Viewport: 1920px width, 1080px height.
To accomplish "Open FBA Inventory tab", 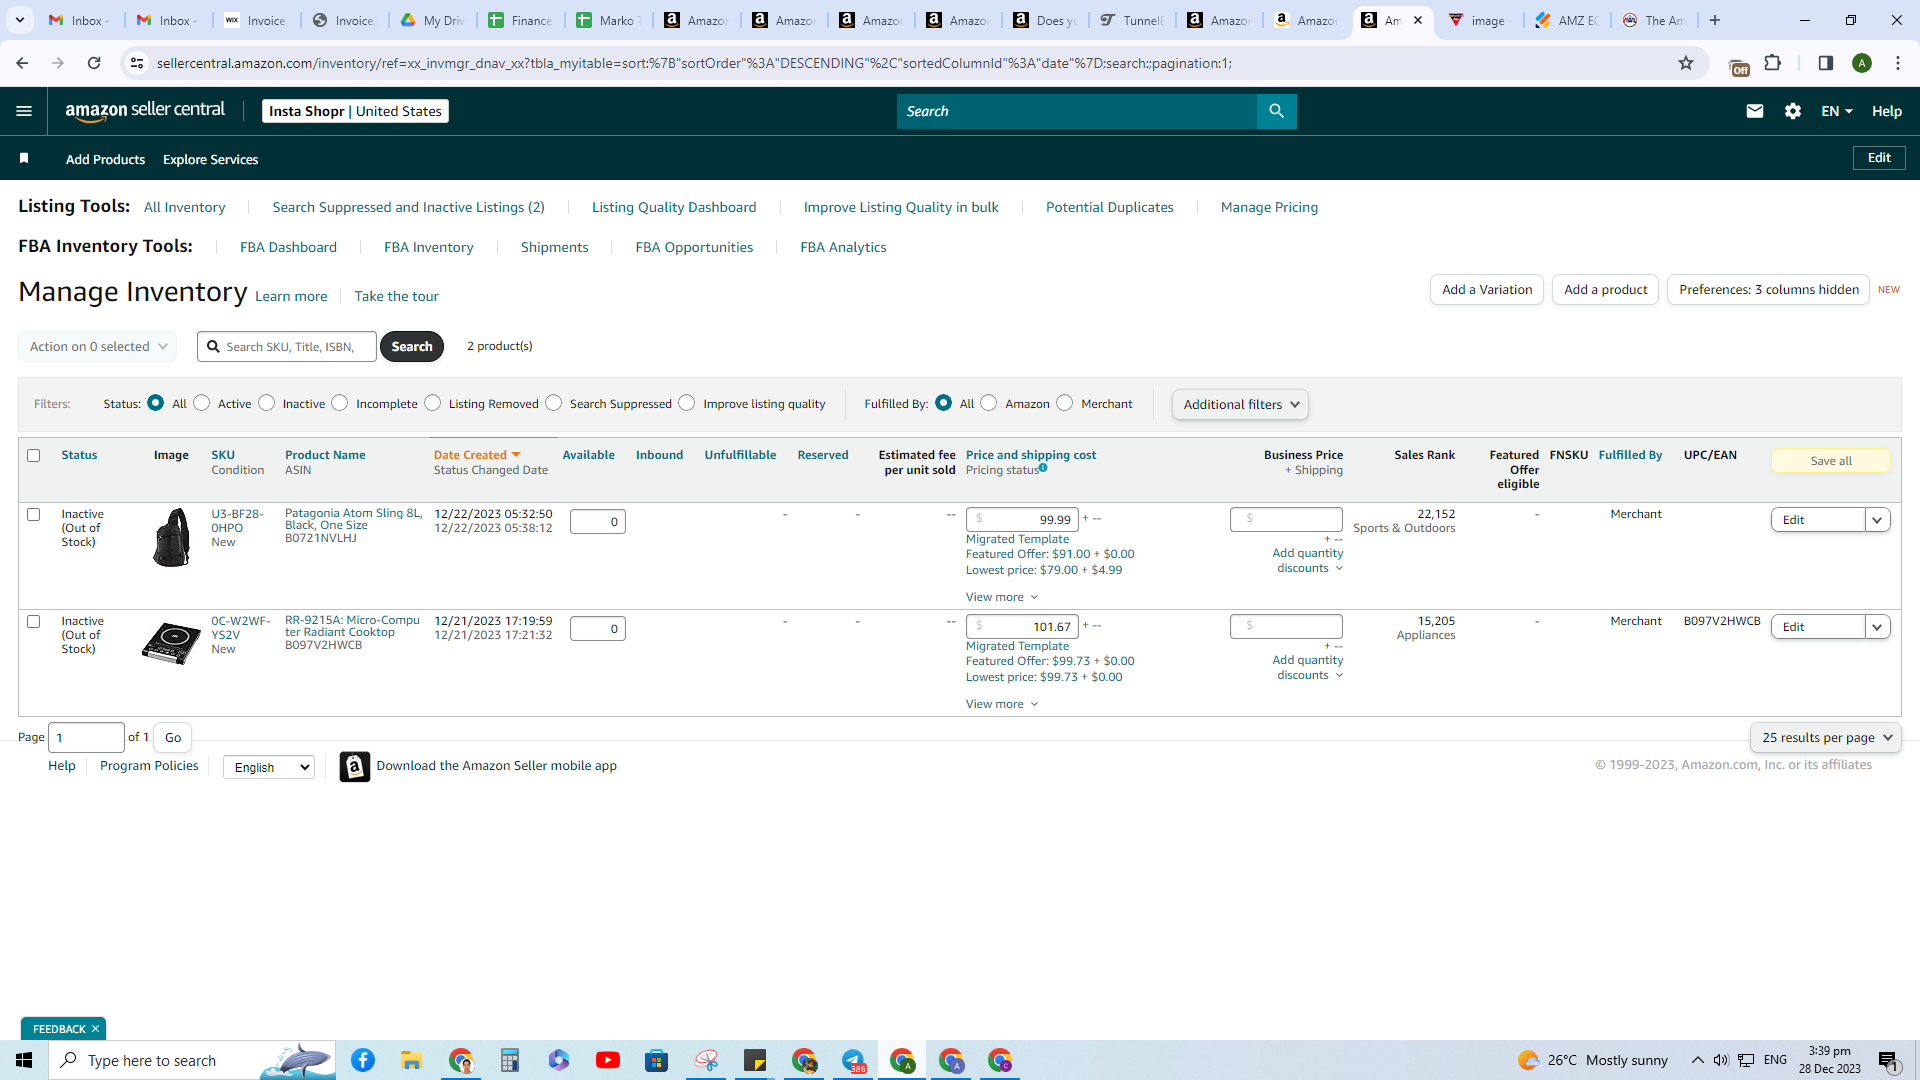I will click(429, 247).
